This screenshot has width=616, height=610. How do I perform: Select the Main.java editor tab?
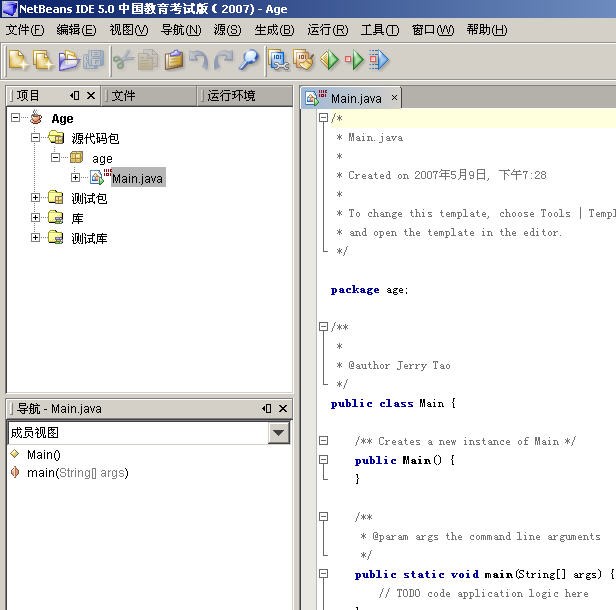[x=351, y=98]
